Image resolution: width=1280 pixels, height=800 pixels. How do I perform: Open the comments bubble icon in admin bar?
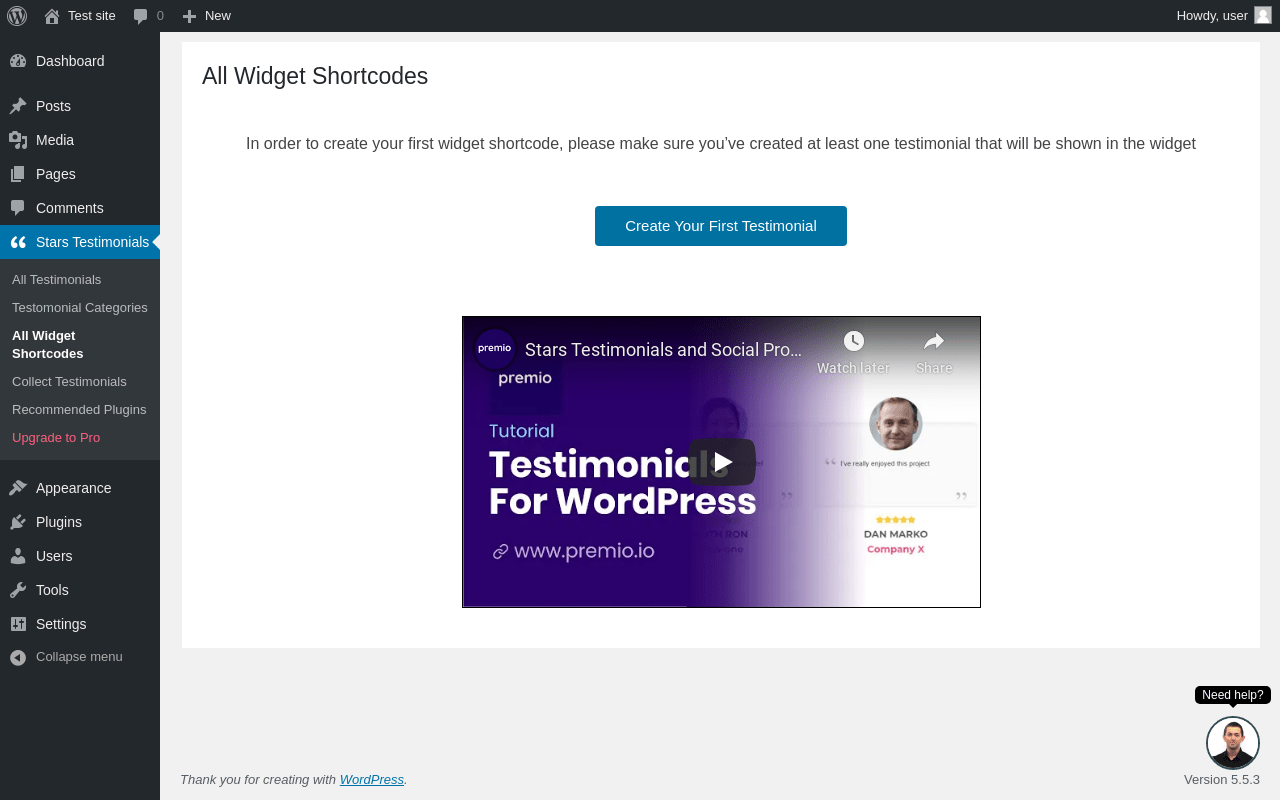141,16
